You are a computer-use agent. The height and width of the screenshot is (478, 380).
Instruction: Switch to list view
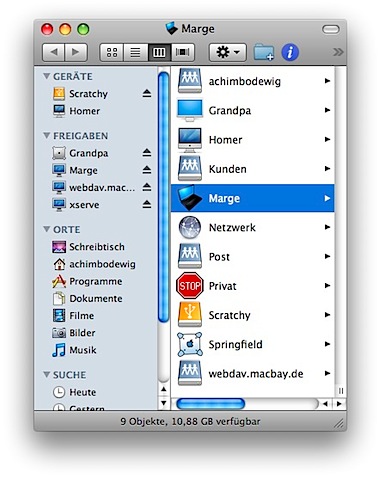(x=135, y=52)
